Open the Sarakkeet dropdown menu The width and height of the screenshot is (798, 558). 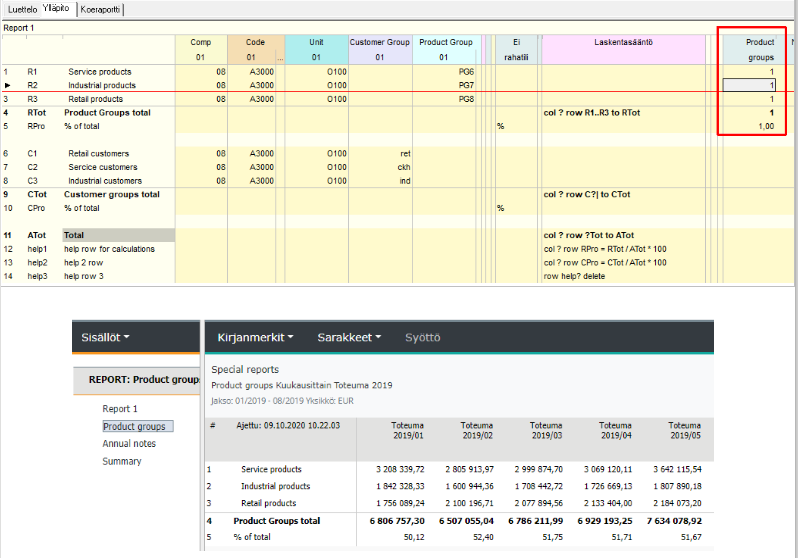pos(349,338)
